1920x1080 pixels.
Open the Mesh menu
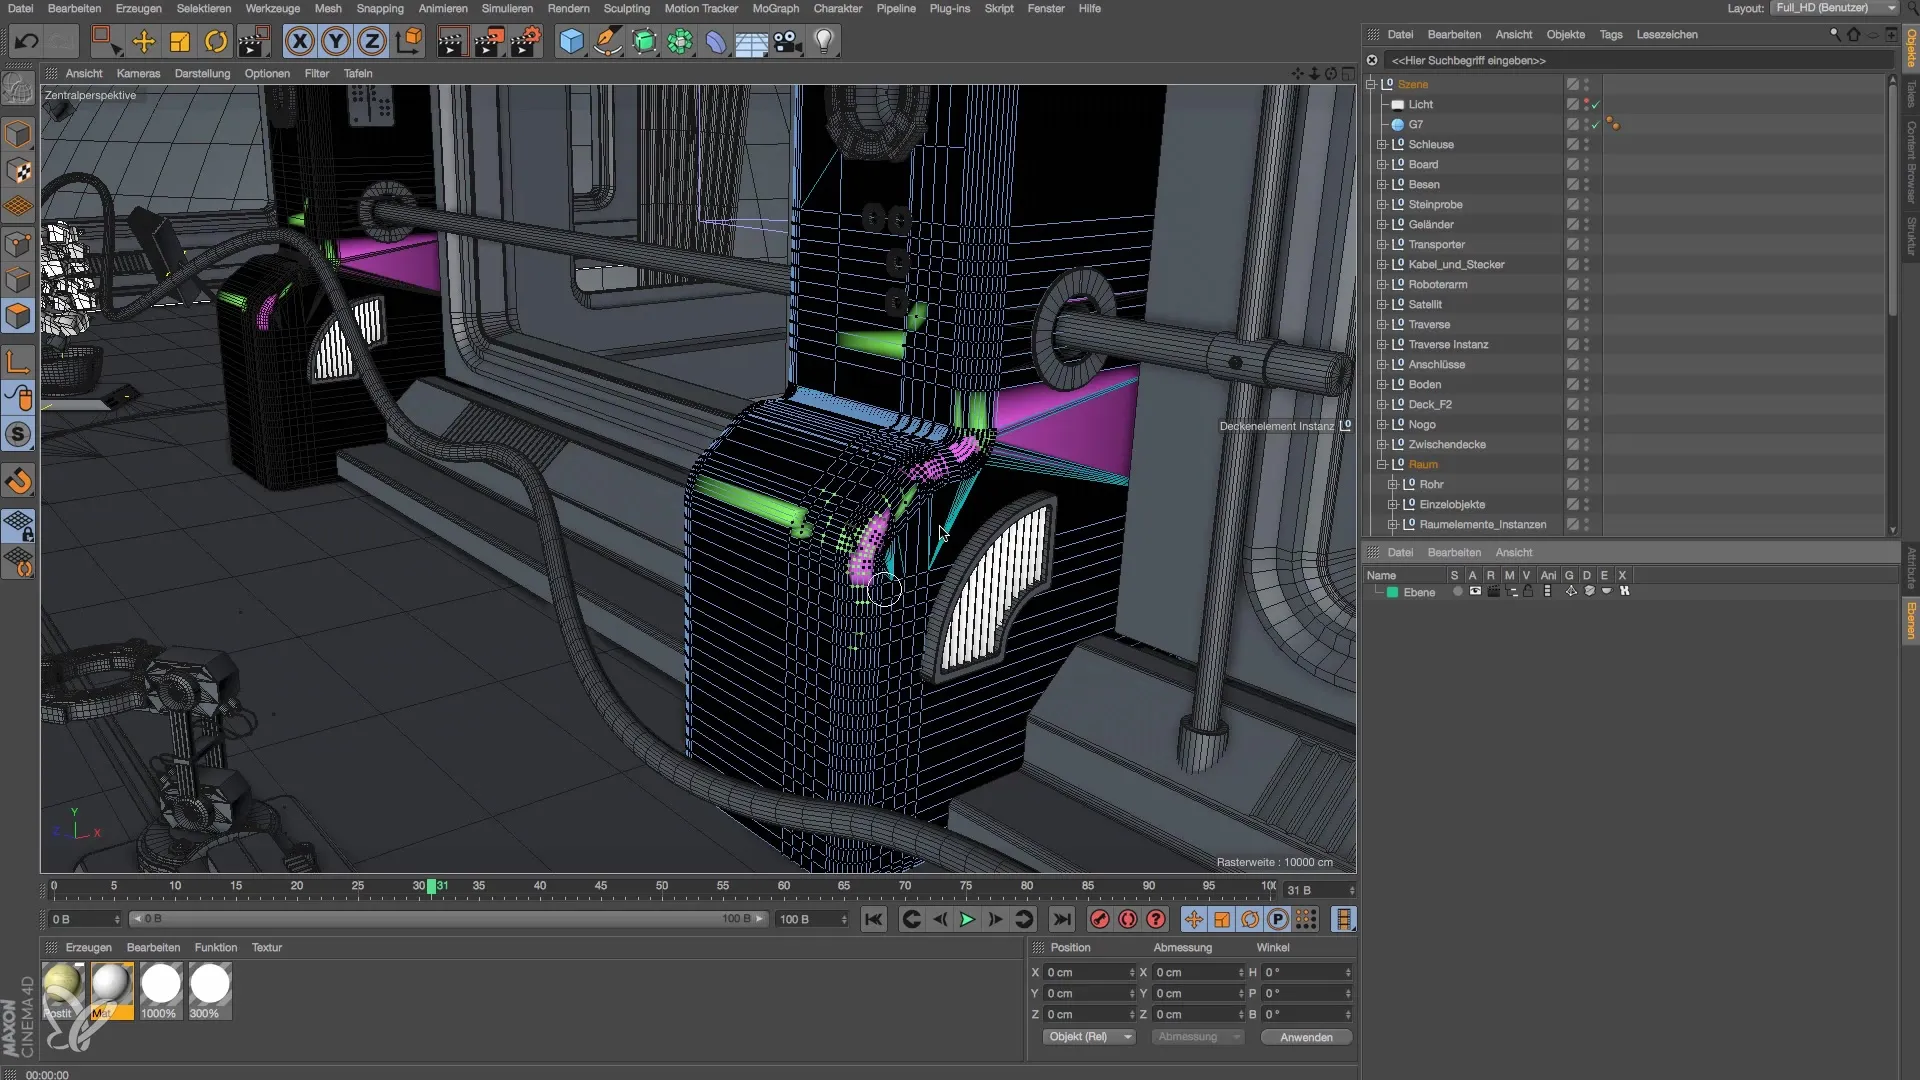328,8
